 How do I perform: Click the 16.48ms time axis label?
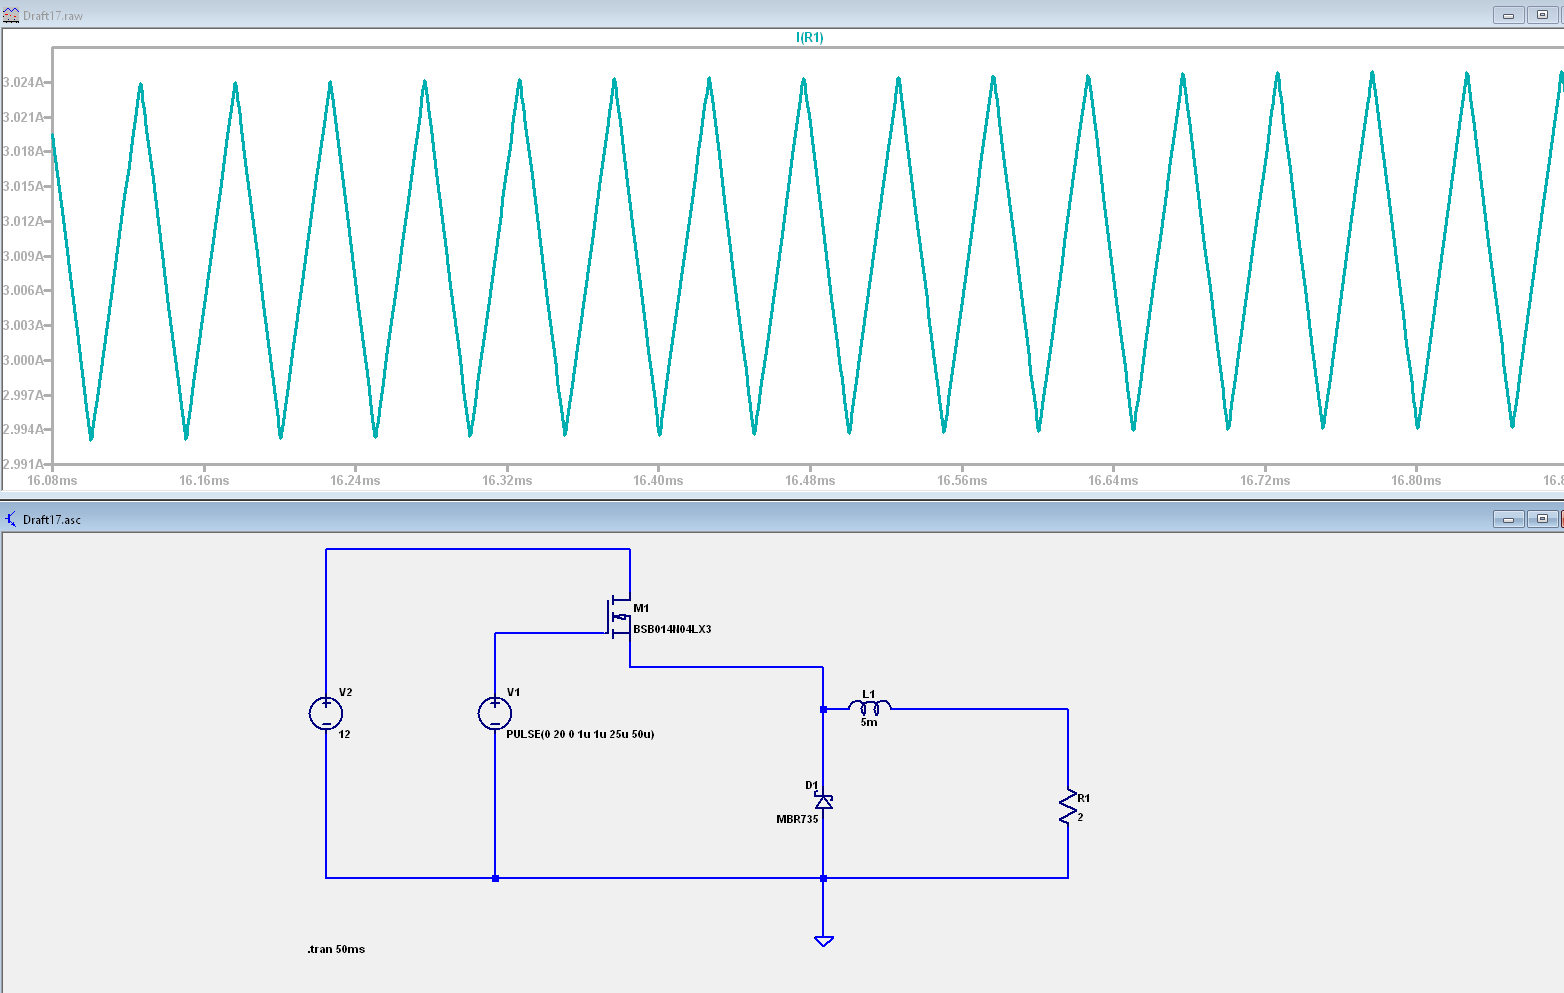point(810,481)
